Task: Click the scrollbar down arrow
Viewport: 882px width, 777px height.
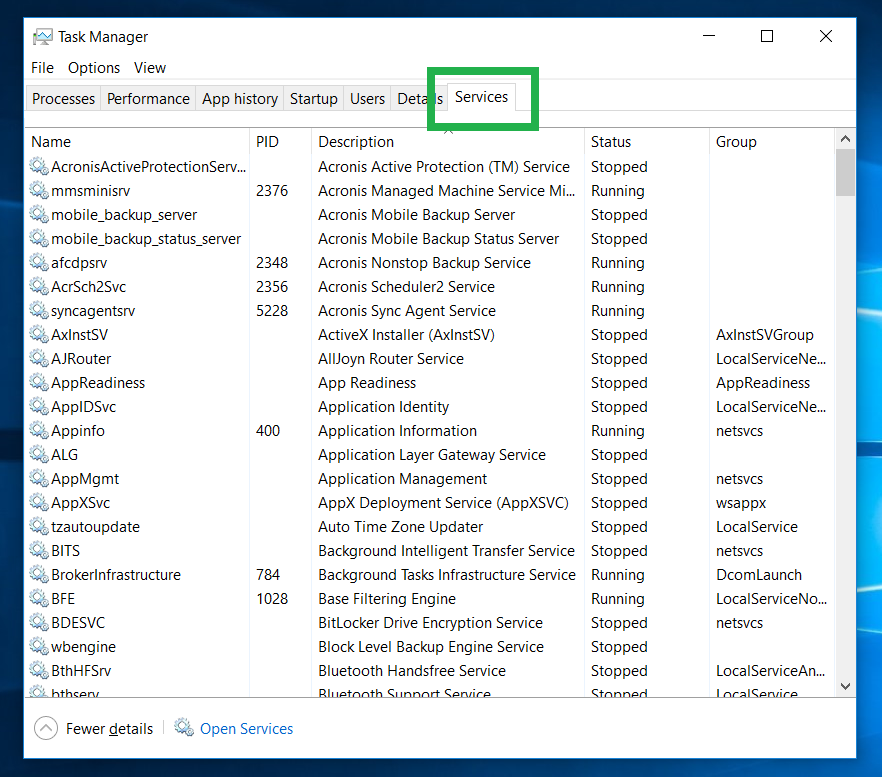Action: coord(845,686)
